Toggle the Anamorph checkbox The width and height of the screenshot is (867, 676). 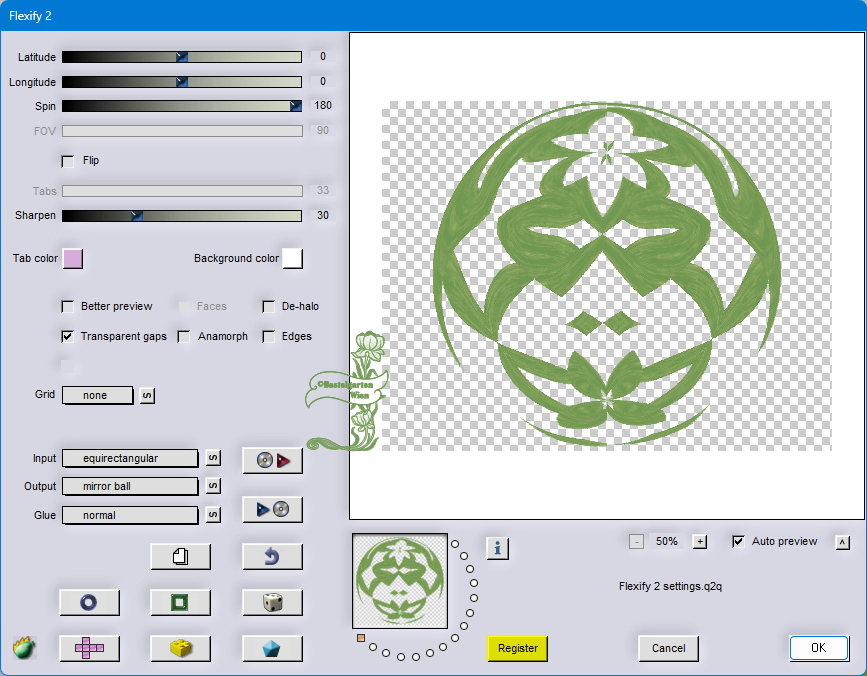click(x=184, y=337)
